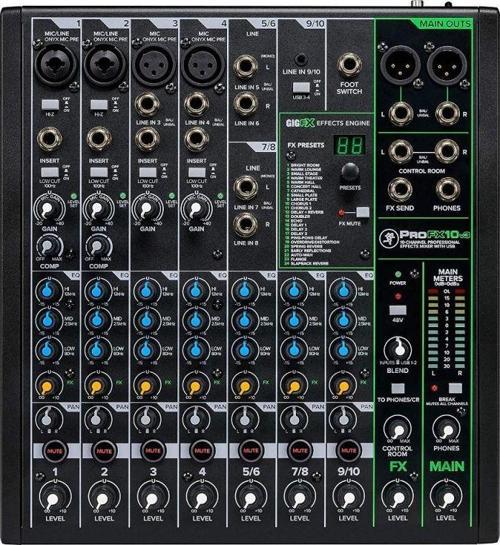
Task: Click the MAIN master LEVEL knob
Action: 447,498
